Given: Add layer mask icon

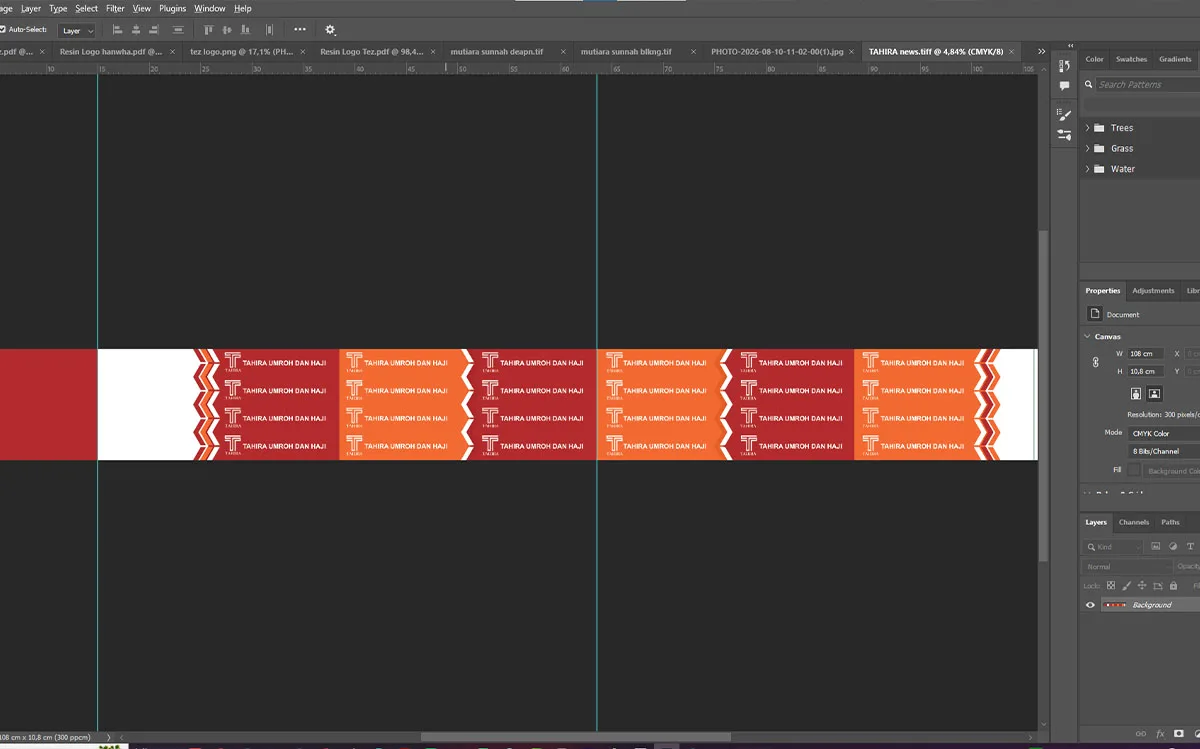Looking at the screenshot, I should click(x=1179, y=734).
